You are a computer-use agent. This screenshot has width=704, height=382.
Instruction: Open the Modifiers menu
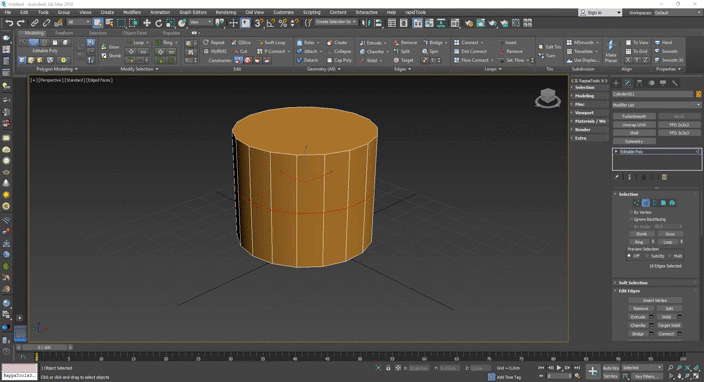coord(132,12)
